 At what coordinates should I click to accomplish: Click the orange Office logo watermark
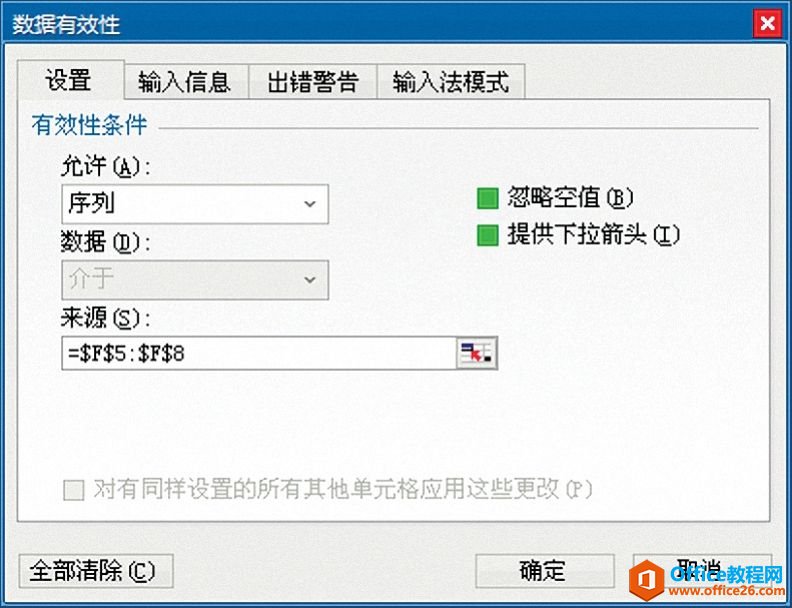click(646, 579)
